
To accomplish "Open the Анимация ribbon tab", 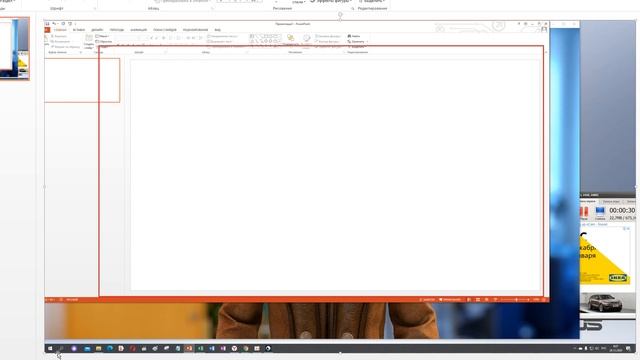I will 138,30.
